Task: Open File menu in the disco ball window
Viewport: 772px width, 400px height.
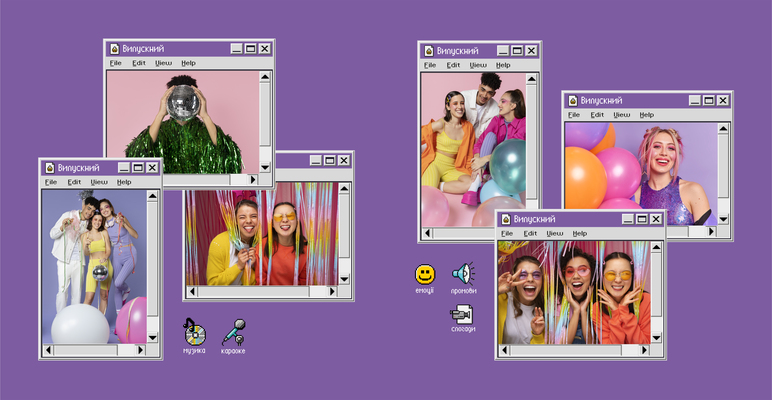Action: coord(115,63)
